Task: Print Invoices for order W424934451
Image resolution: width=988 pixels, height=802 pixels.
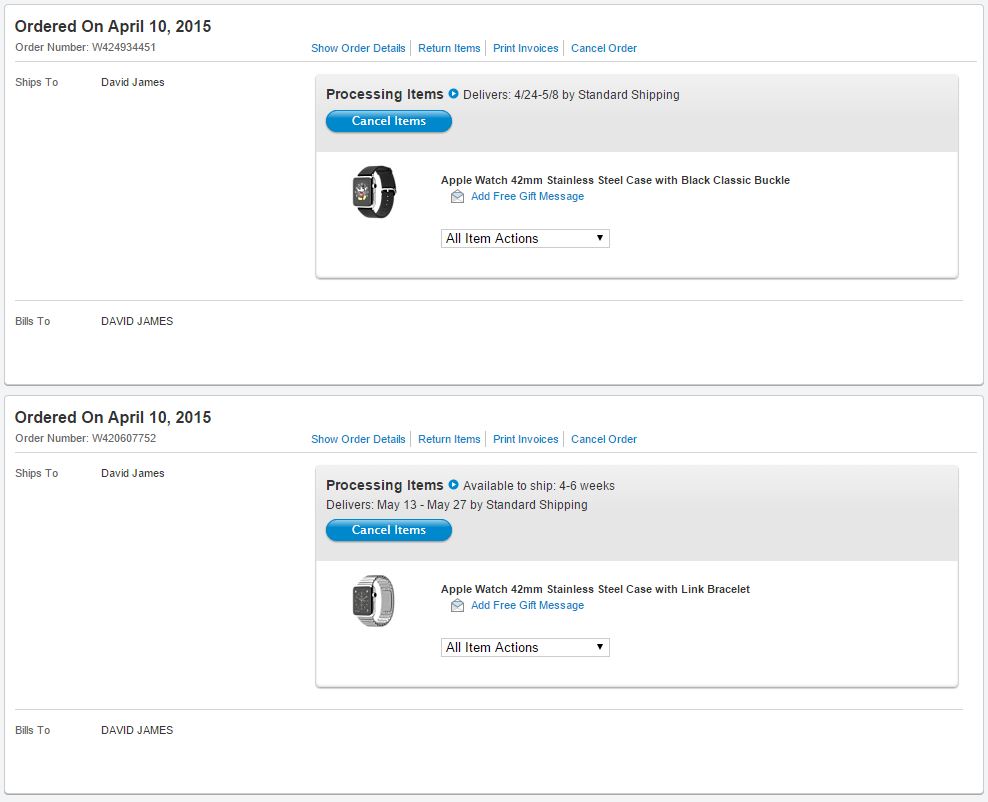Action: 525,48
